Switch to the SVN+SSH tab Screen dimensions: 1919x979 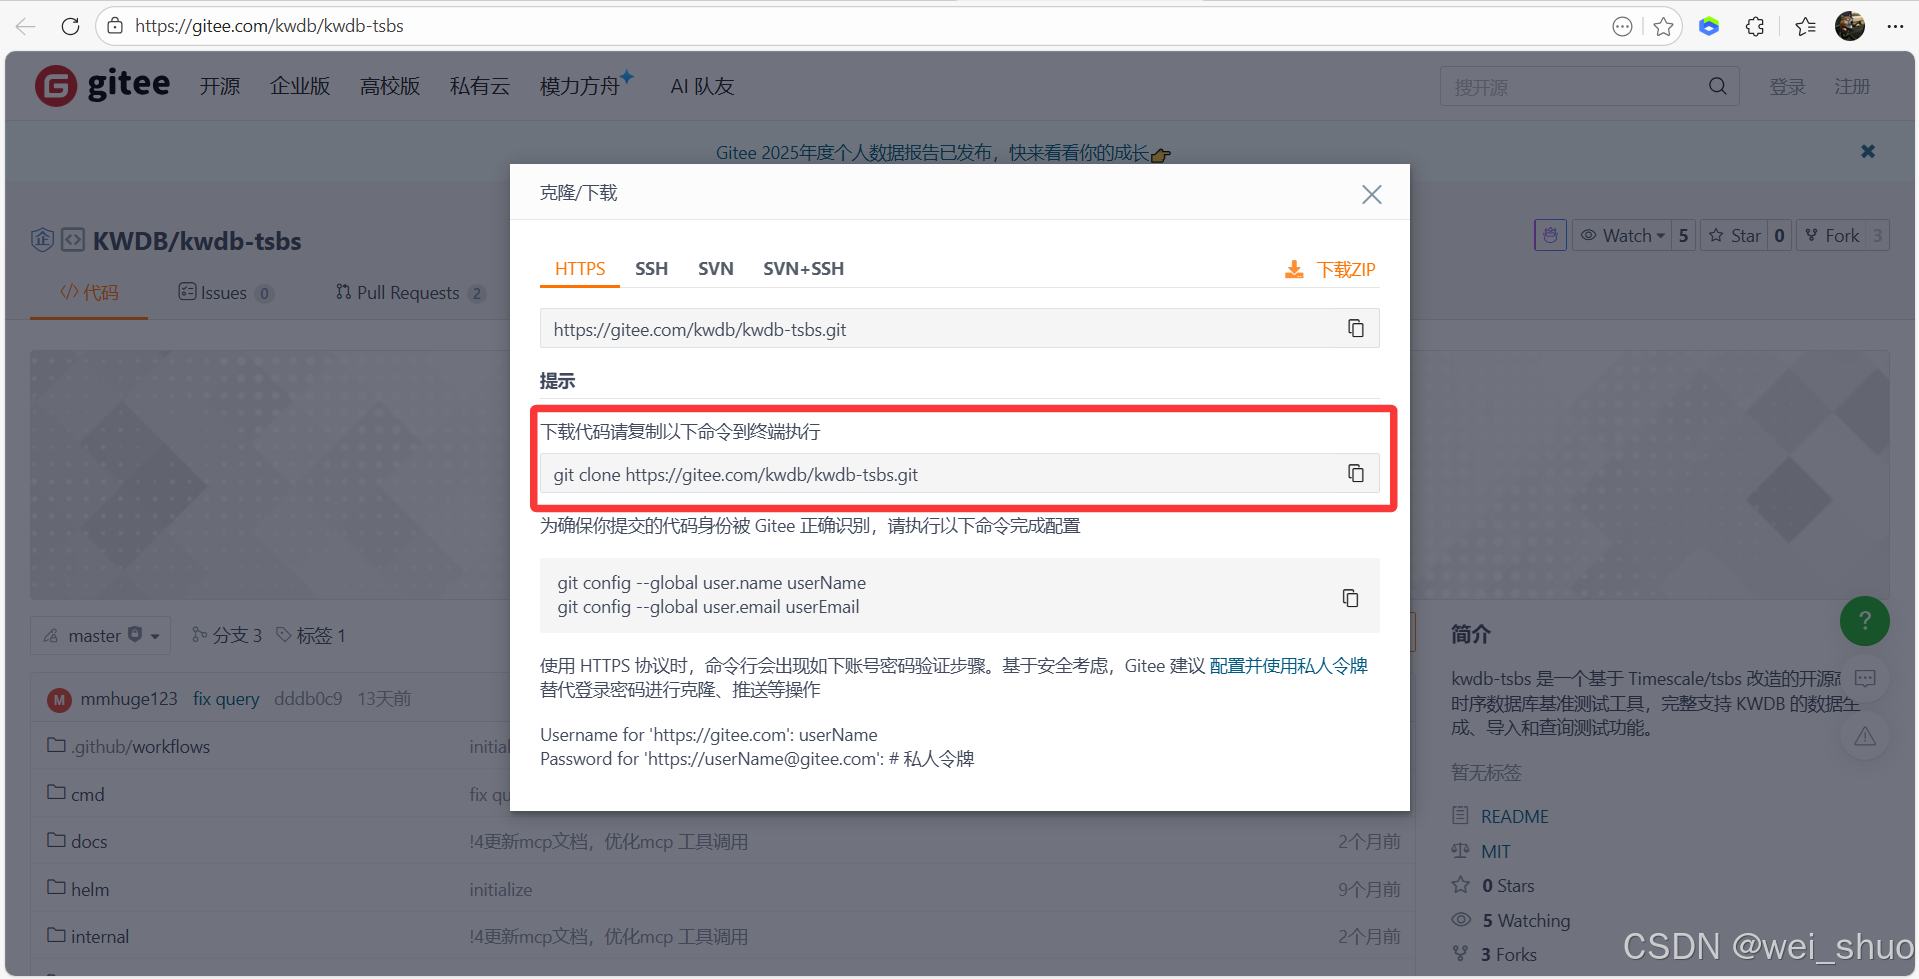click(803, 269)
